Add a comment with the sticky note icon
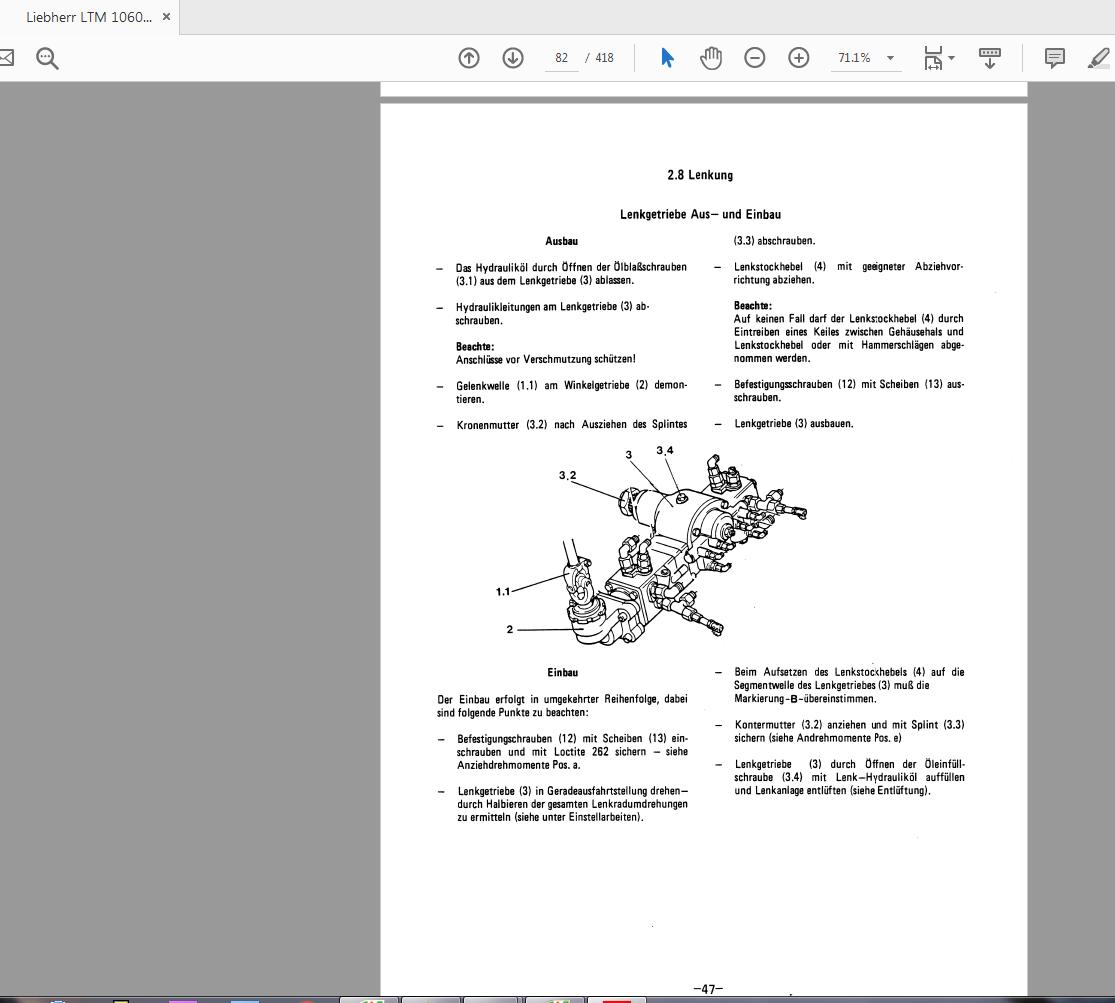This screenshot has width=1115, height=1003. click(1055, 58)
